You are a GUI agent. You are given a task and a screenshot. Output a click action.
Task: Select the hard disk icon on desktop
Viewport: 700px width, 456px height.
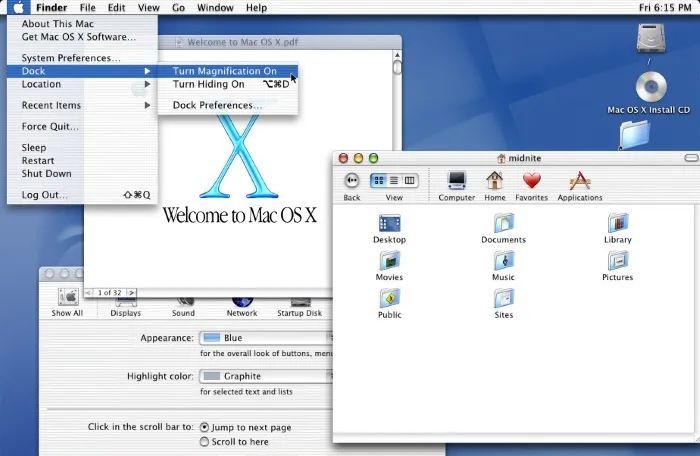click(651, 39)
